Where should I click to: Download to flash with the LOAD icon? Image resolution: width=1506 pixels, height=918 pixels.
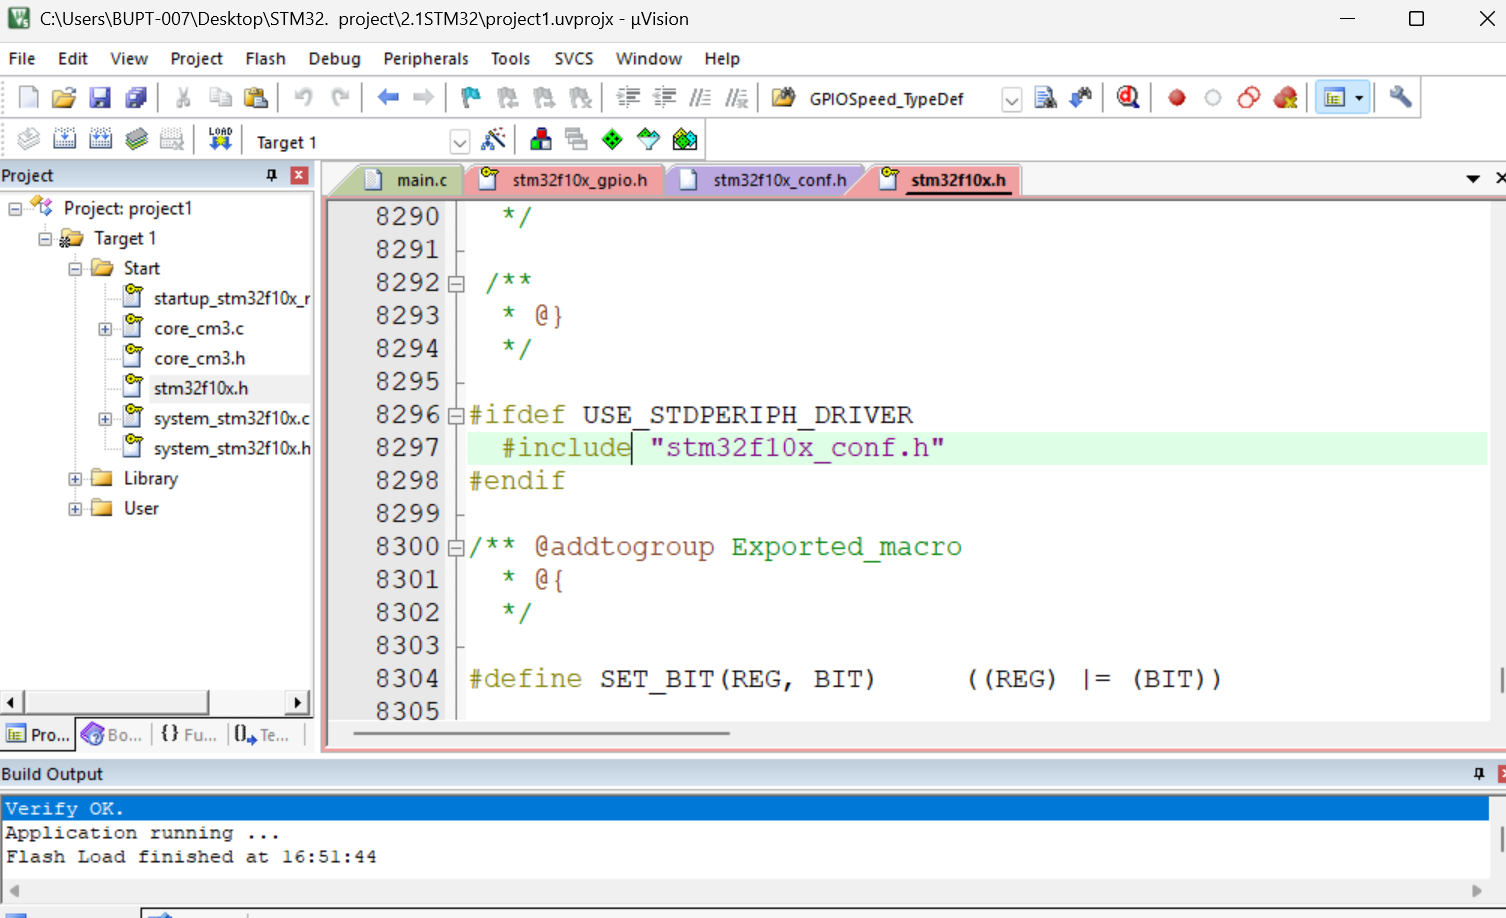(x=220, y=139)
